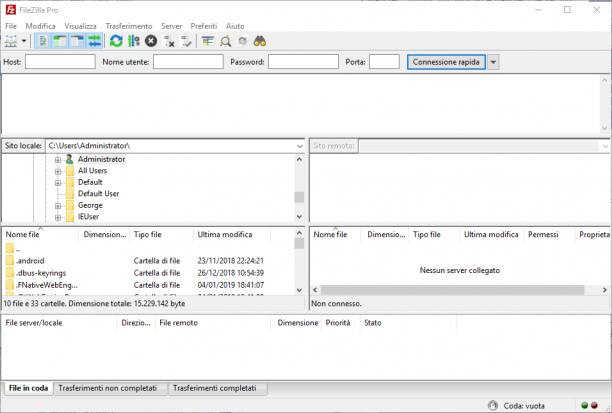
Task: Open the Site Manager dropdown arrow
Action: 24,41
